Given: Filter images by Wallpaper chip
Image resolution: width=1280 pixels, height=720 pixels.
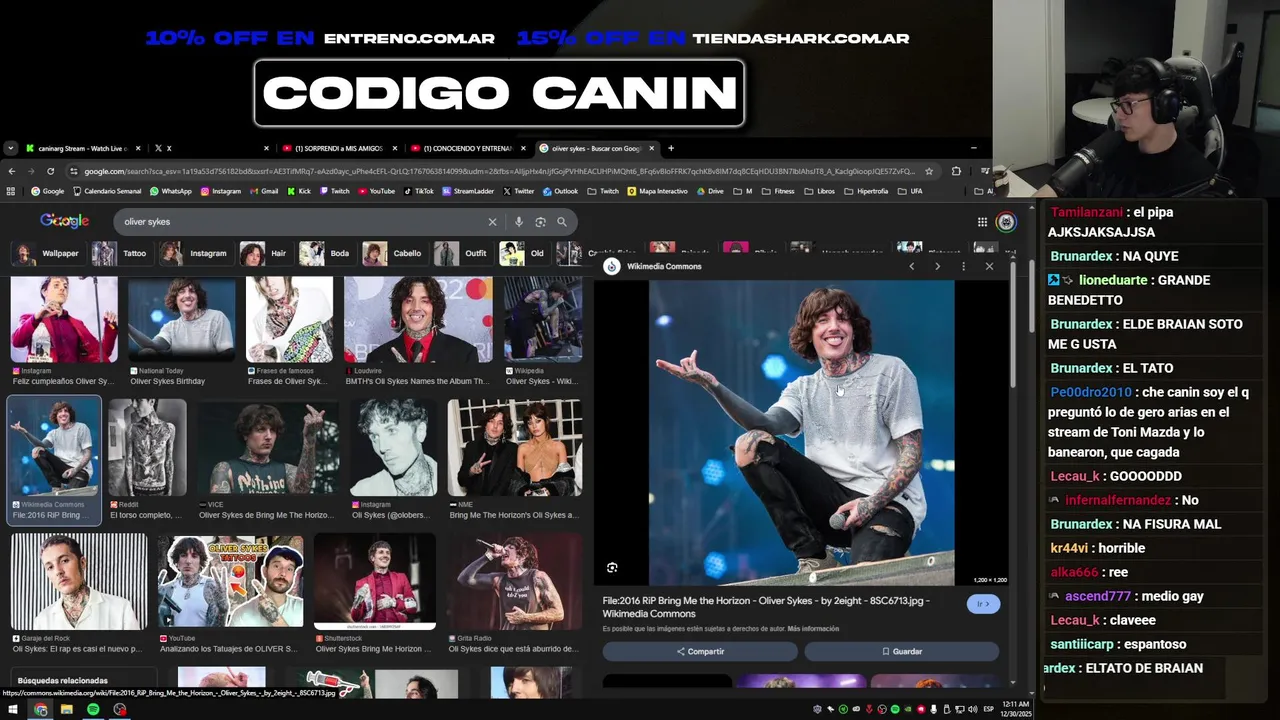Looking at the screenshot, I should pyautogui.click(x=45, y=253).
